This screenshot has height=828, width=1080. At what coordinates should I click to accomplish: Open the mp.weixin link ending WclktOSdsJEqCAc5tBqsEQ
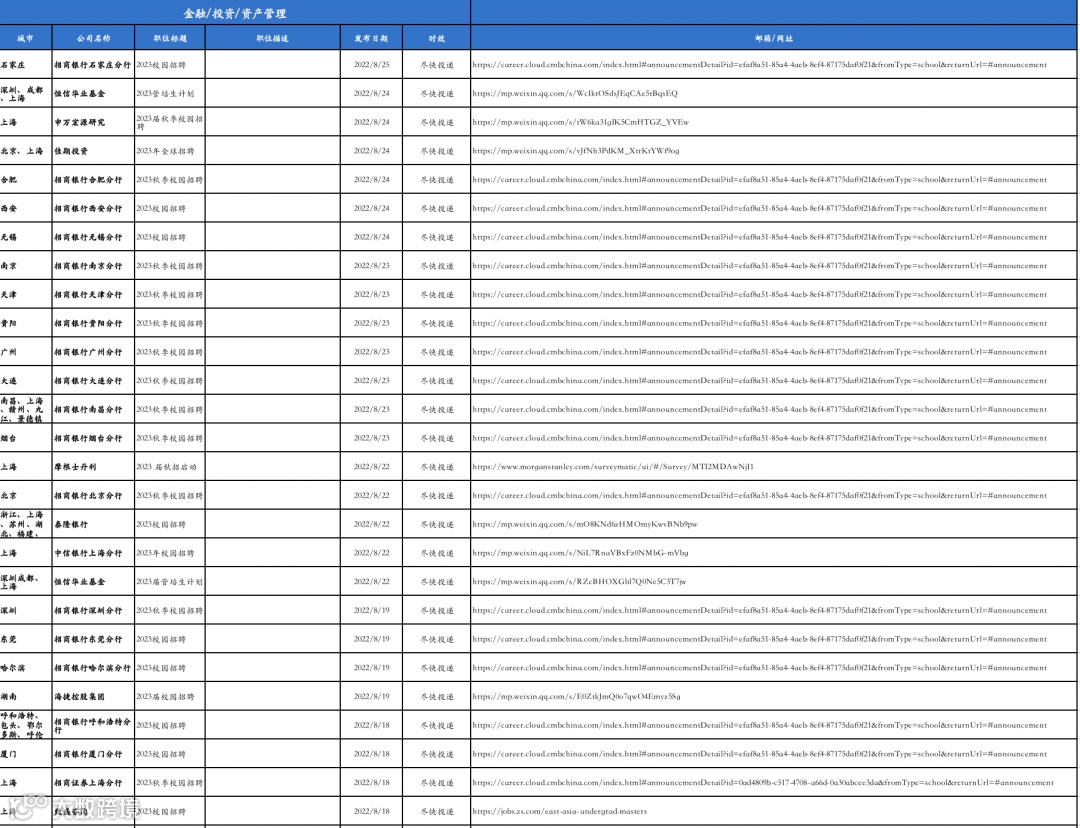point(575,94)
